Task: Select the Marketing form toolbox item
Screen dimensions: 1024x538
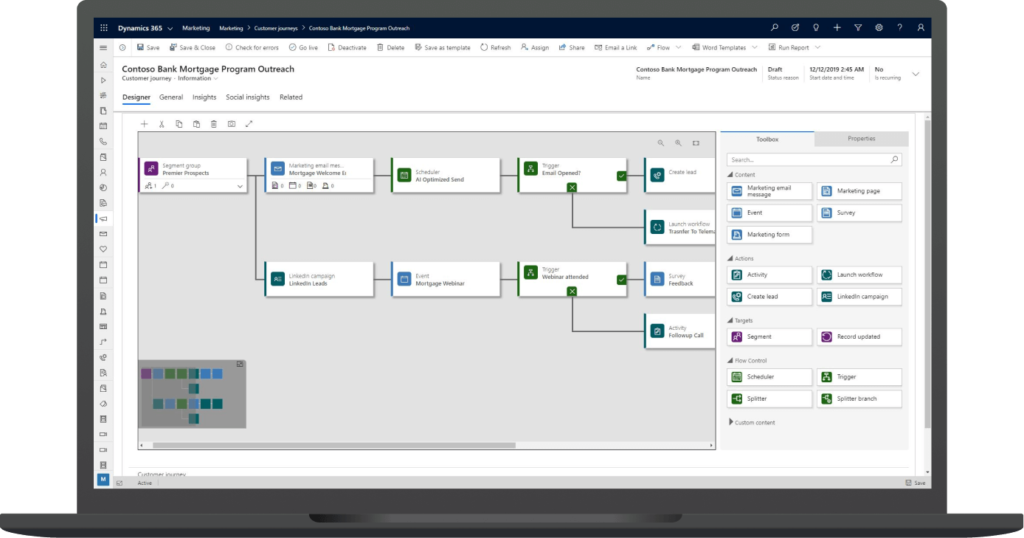Action: coord(769,235)
